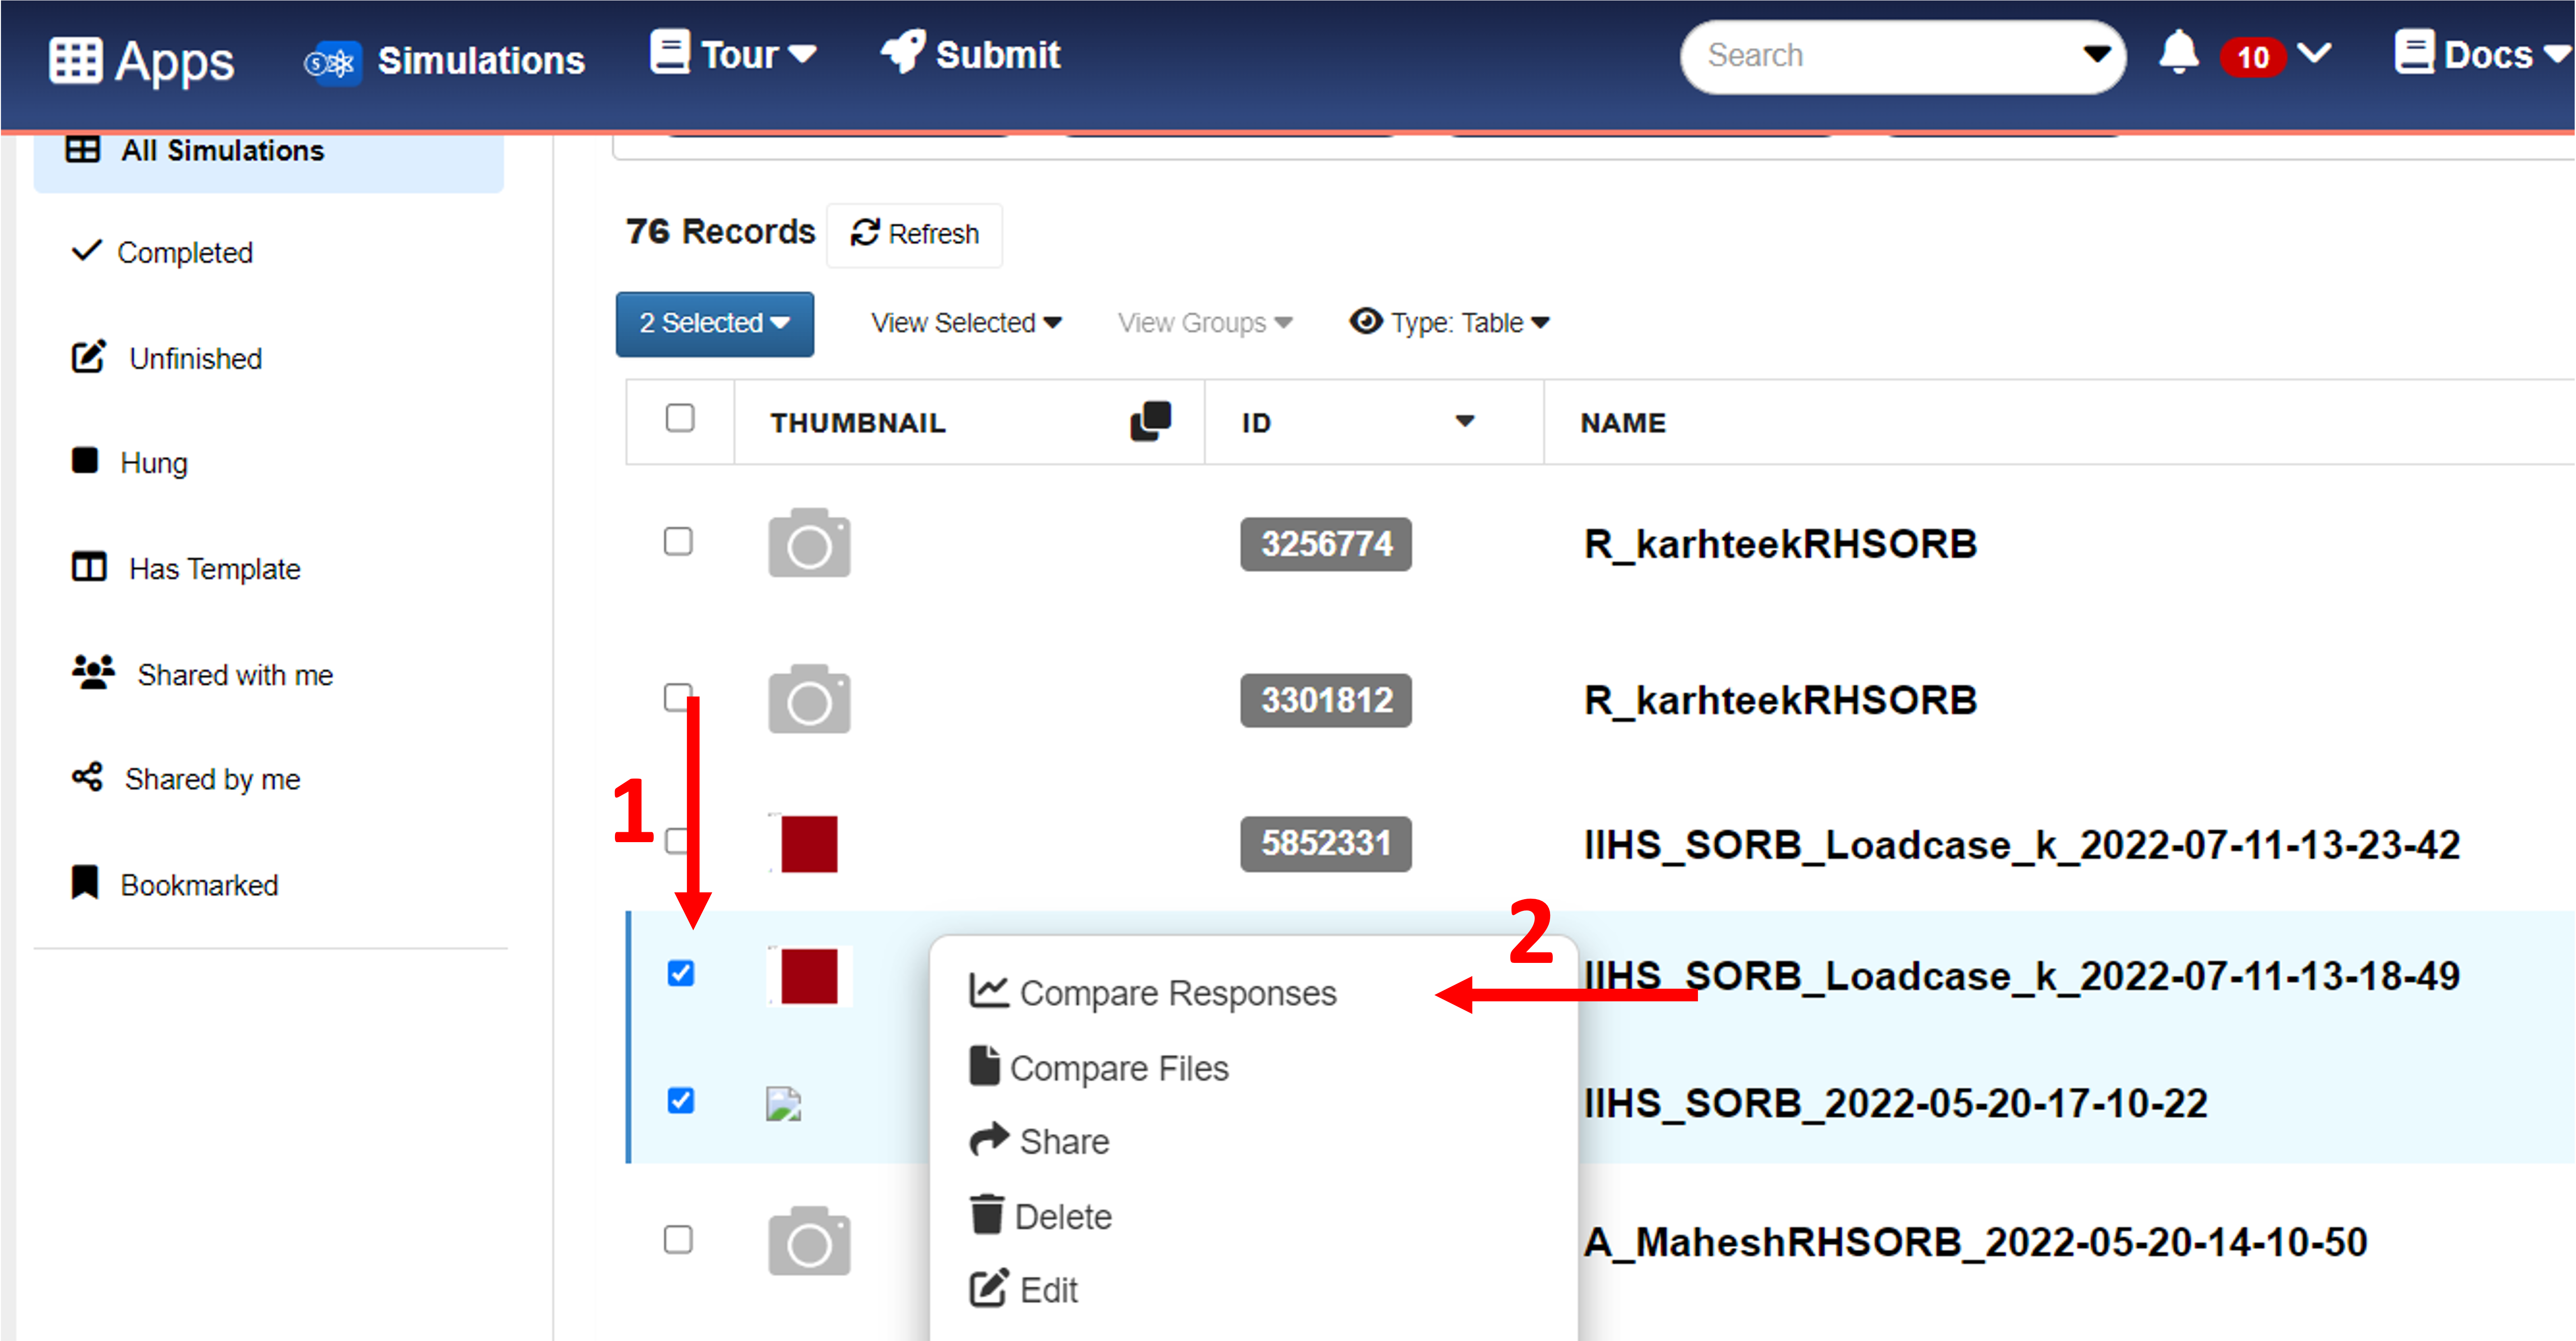This screenshot has height=1341, width=2576.
Task: Expand the Tour dropdown arrow
Action: coord(802,54)
